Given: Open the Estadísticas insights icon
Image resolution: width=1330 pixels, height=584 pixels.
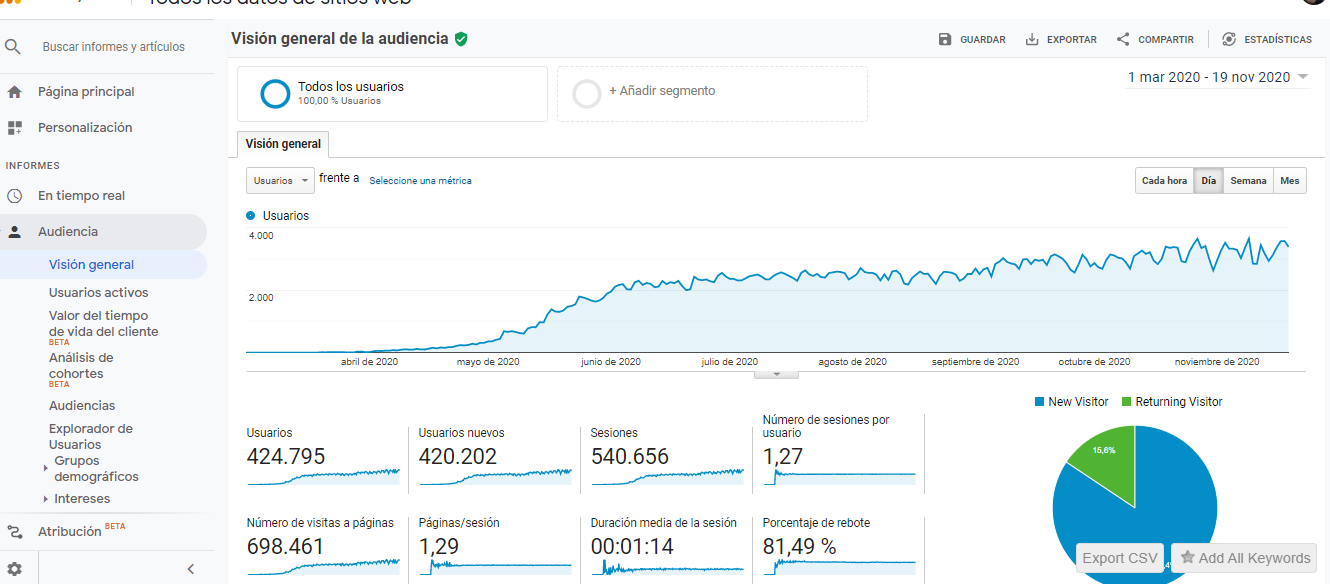Looking at the screenshot, I should pyautogui.click(x=1229, y=40).
